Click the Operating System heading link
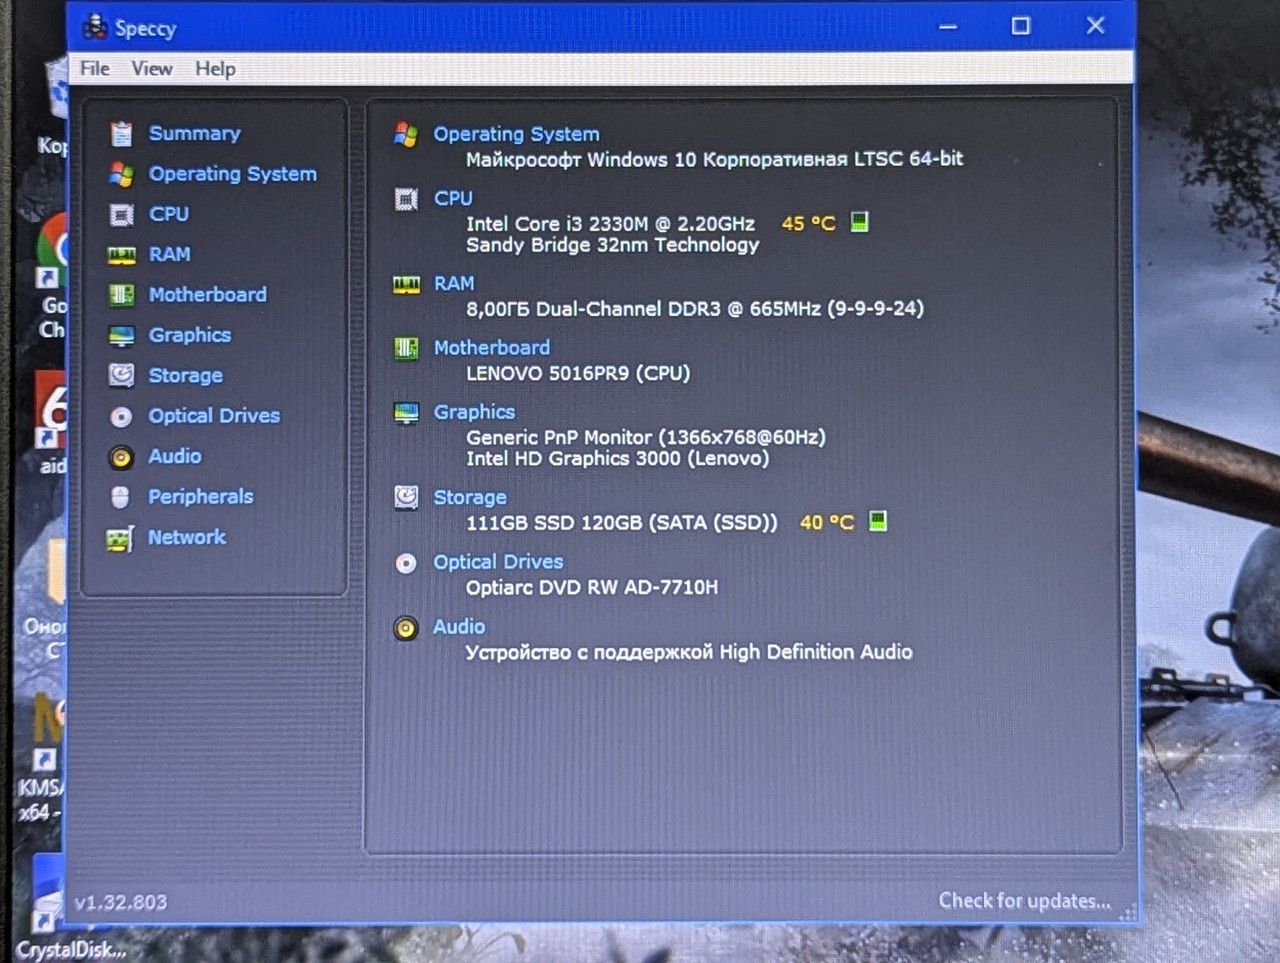 pos(516,134)
